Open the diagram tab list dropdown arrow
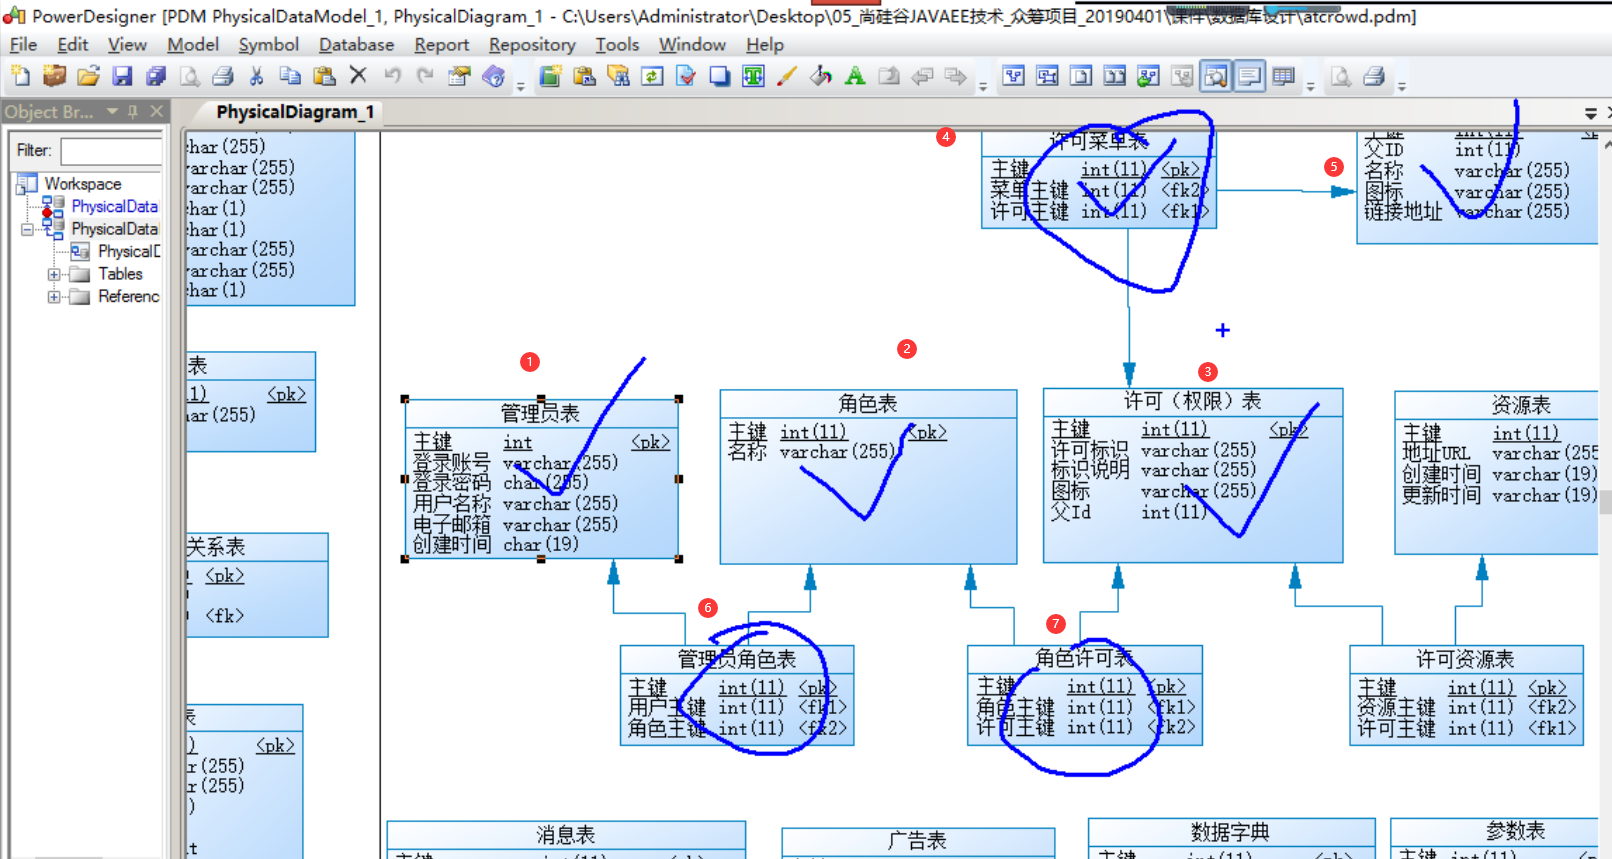This screenshot has width=1612, height=859. pyautogui.click(x=1591, y=113)
